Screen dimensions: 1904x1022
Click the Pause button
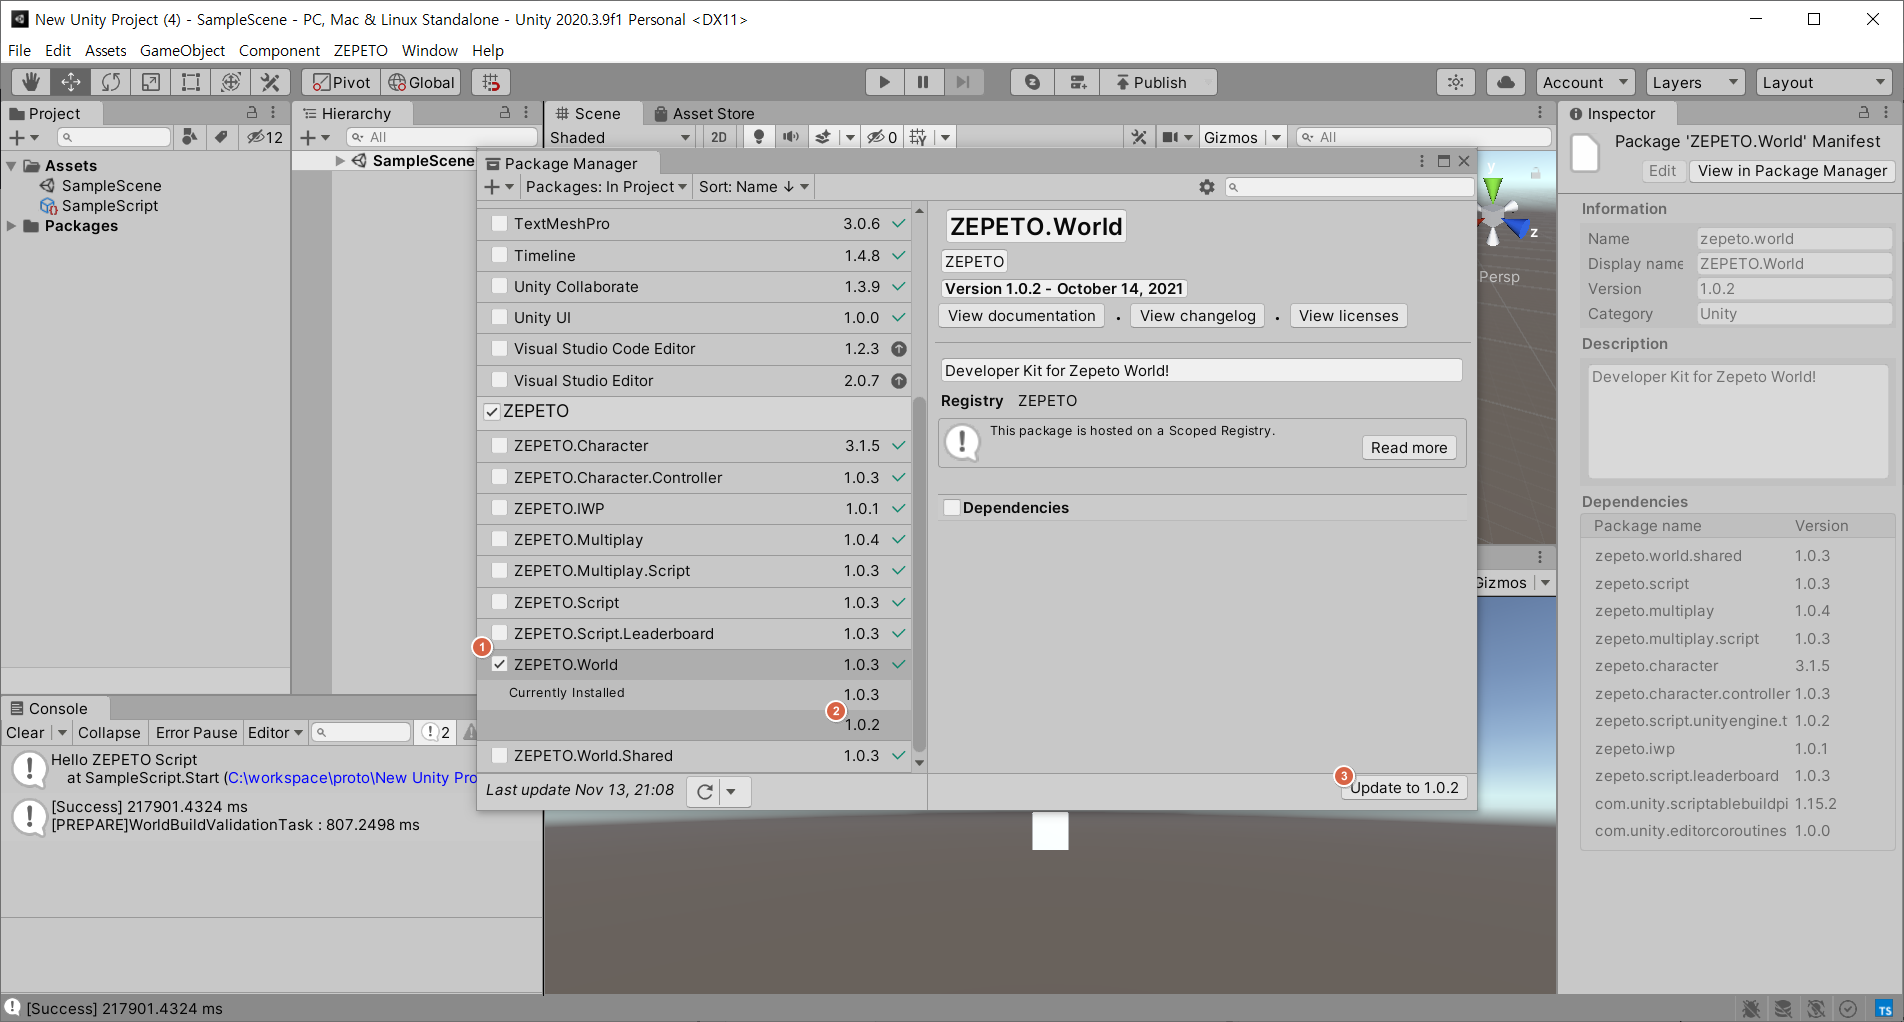coord(923,82)
